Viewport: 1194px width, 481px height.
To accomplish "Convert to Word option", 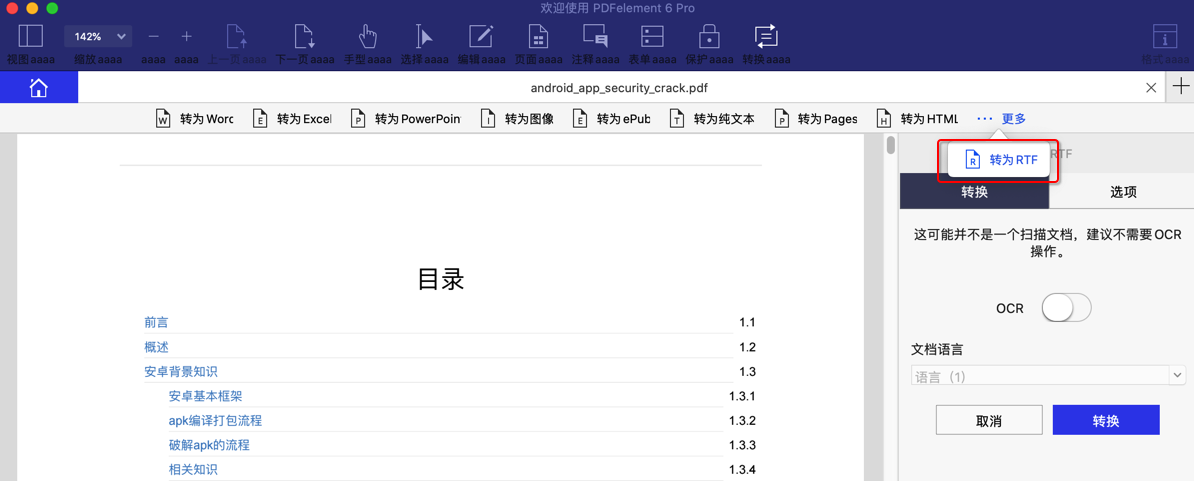I will pyautogui.click(x=194, y=119).
